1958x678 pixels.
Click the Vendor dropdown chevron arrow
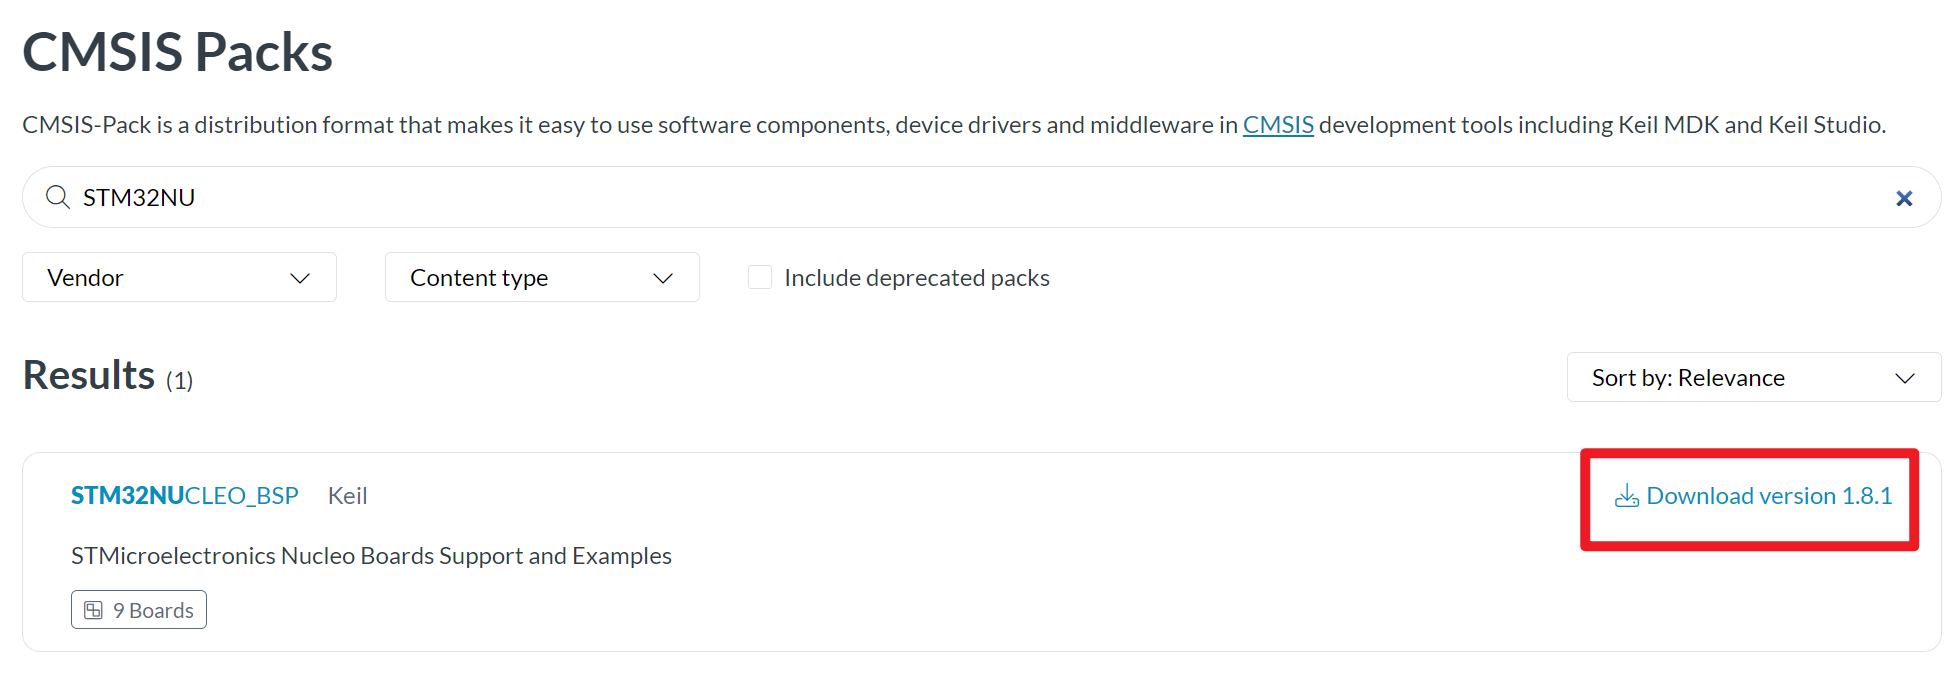click(x=300, y=278)
